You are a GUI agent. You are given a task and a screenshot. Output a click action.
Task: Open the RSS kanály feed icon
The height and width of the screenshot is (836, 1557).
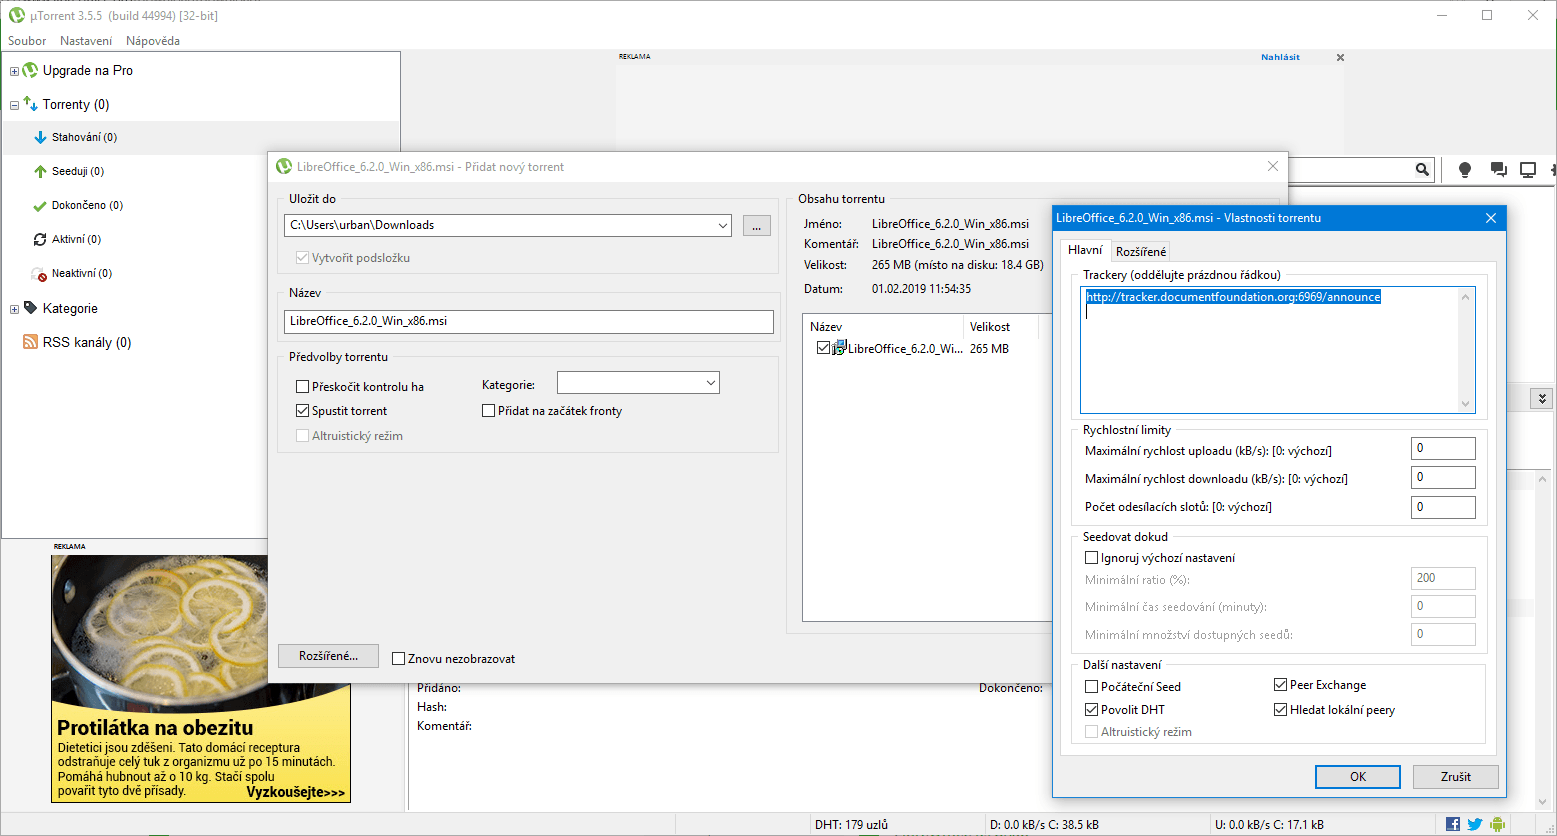point(31,342)
